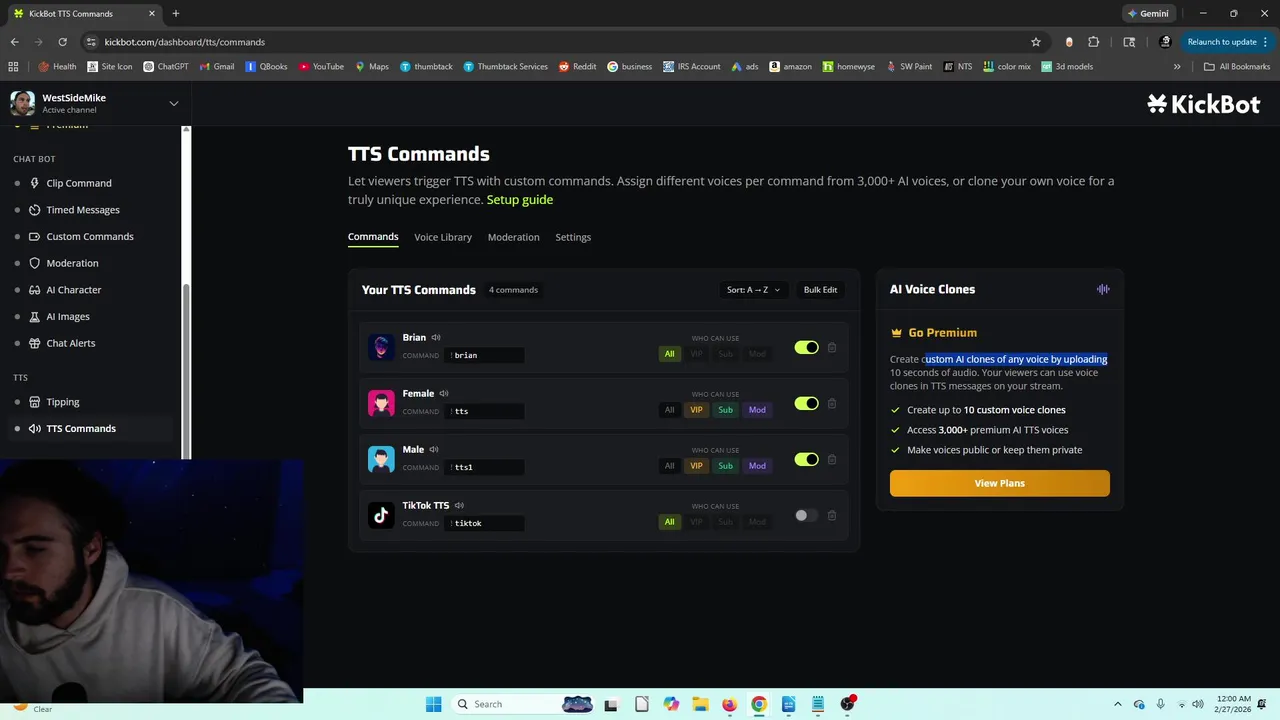Reload the page
The height and width of the screenshot is (720, 1280).
tap(62, 42)
